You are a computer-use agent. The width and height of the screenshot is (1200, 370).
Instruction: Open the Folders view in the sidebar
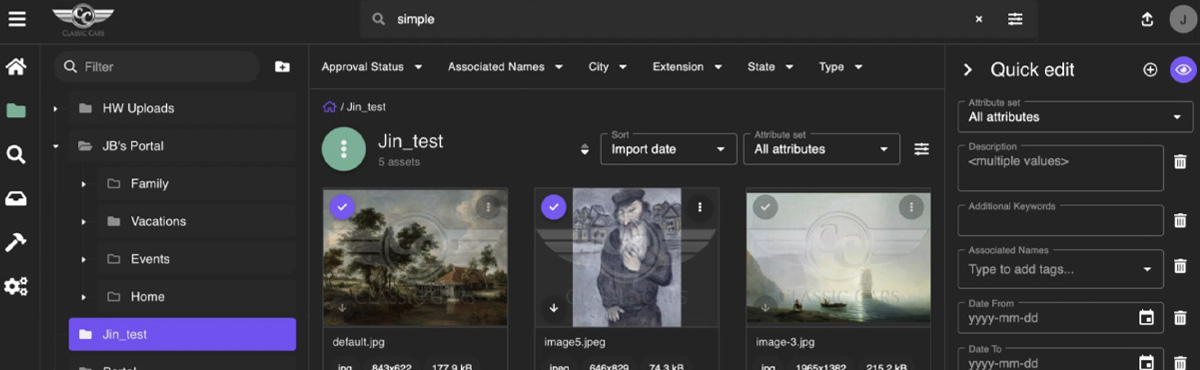click(x=16, y=110)
